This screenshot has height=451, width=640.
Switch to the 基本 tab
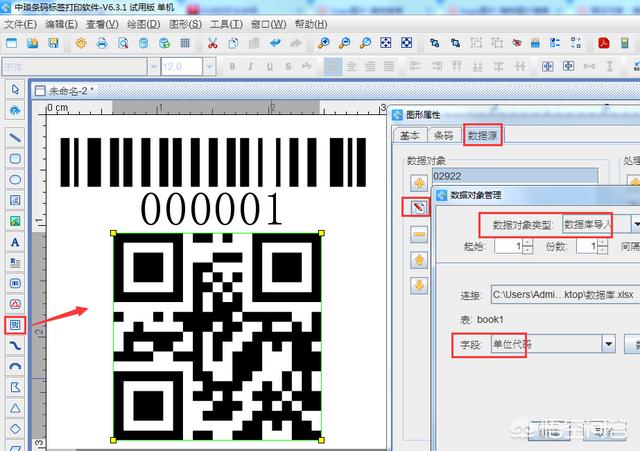409,135
